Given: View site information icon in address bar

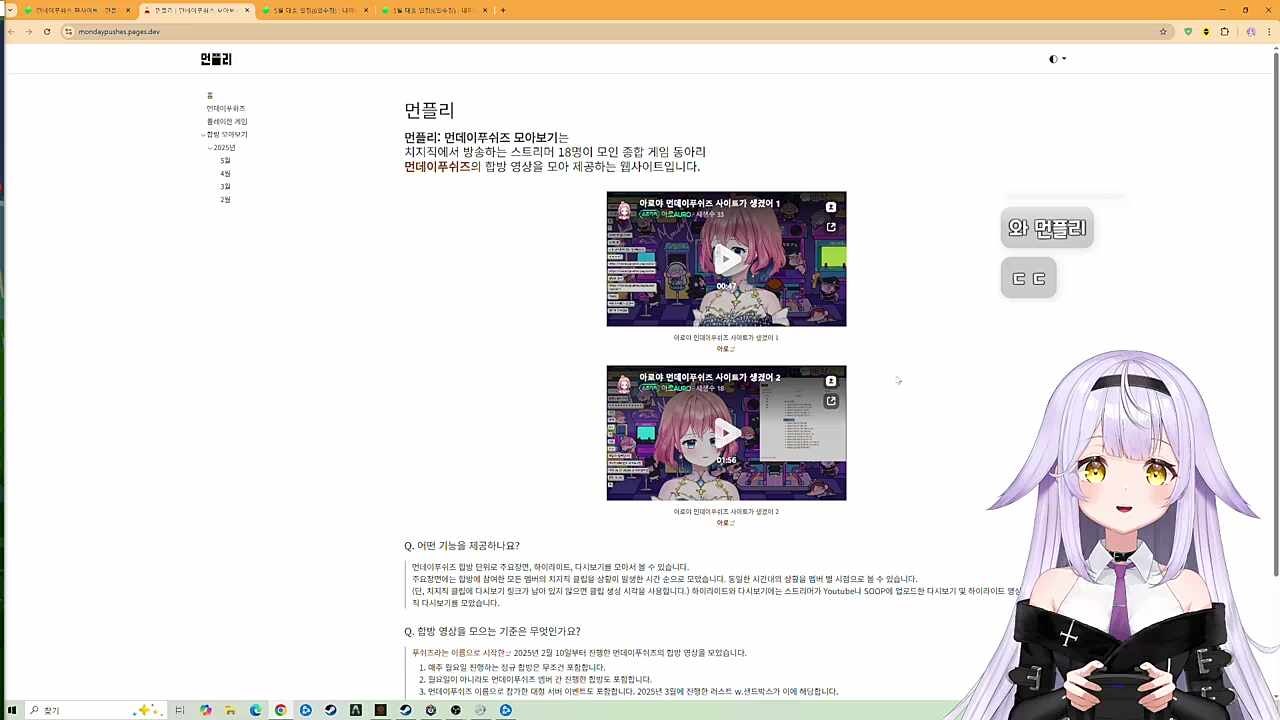Looking at the screenshot, I should [x=68, y=32].
